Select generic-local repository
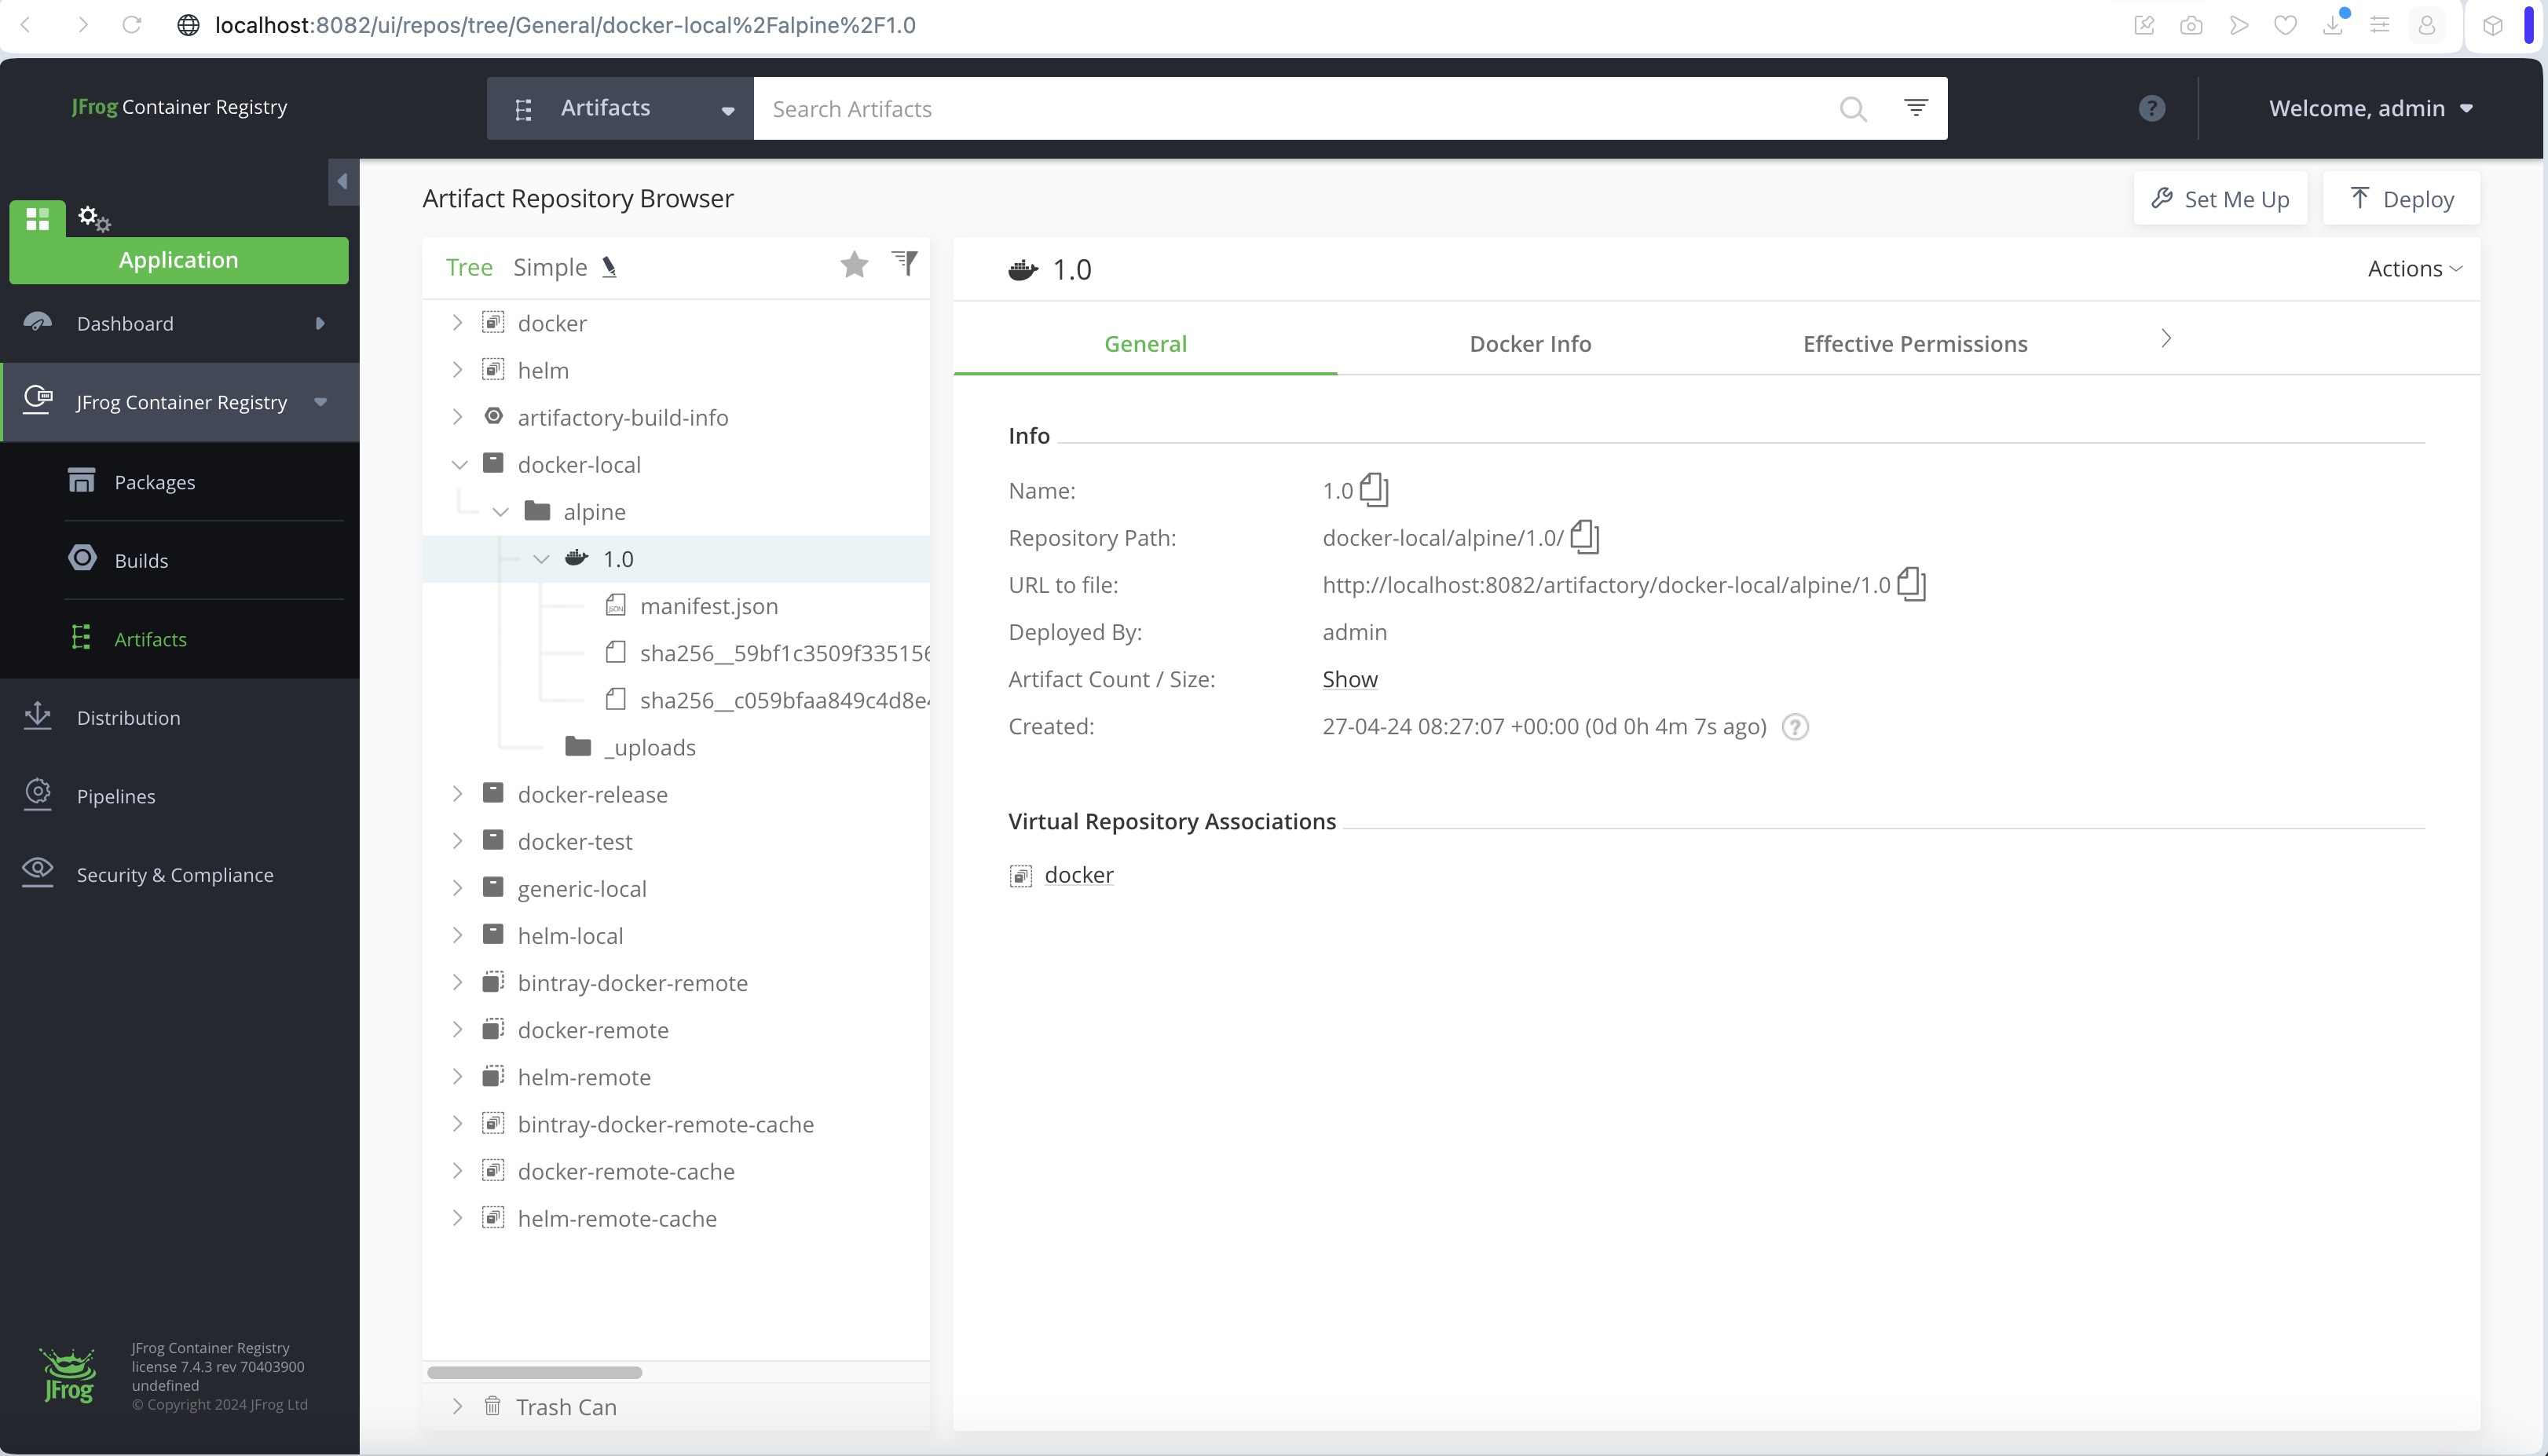This screenshot has height=1456, width=2548. (x=582, y=888)
